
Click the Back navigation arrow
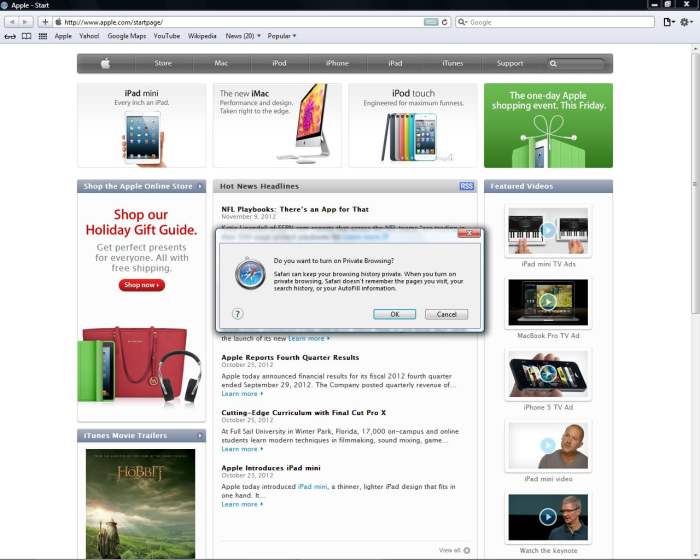pyautogui.click(x=12, y=22)
